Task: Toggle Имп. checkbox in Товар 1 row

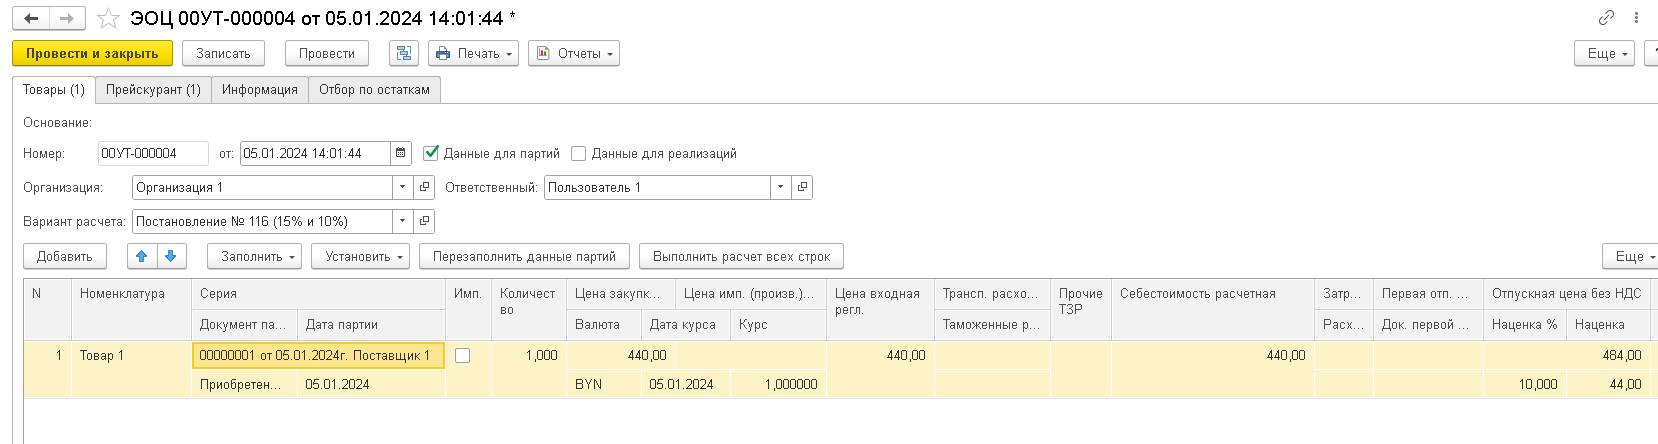Action: [462, 355]
